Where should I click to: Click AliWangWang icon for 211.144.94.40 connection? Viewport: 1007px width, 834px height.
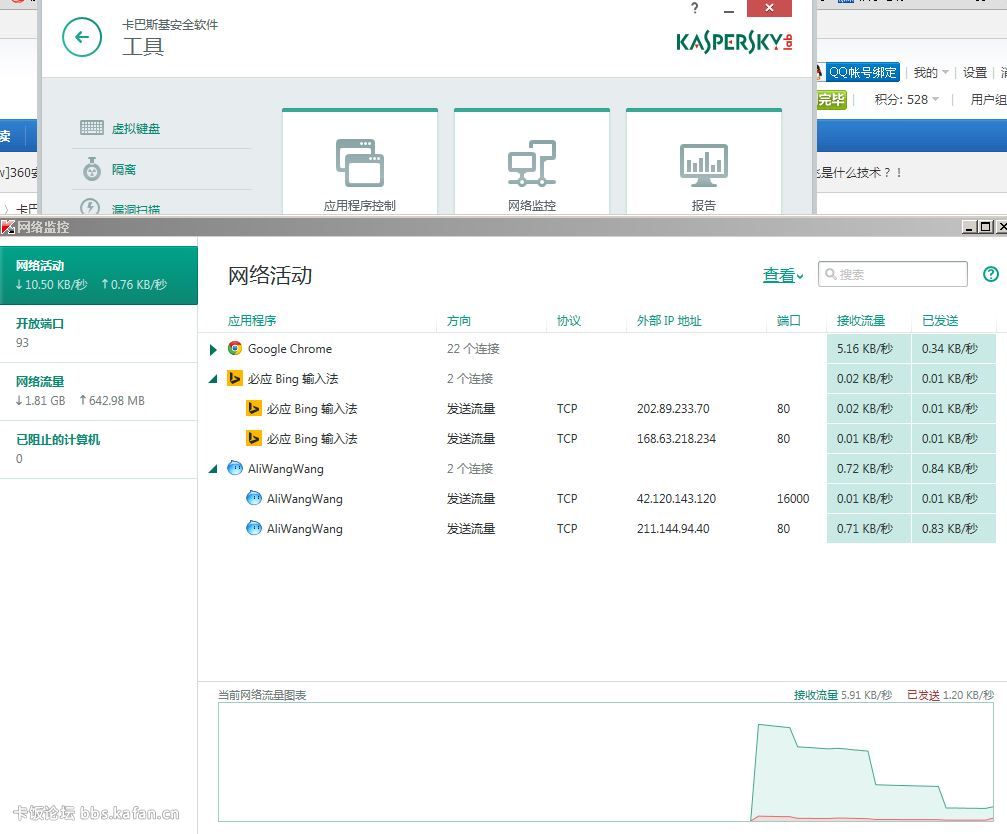(254, 528)
